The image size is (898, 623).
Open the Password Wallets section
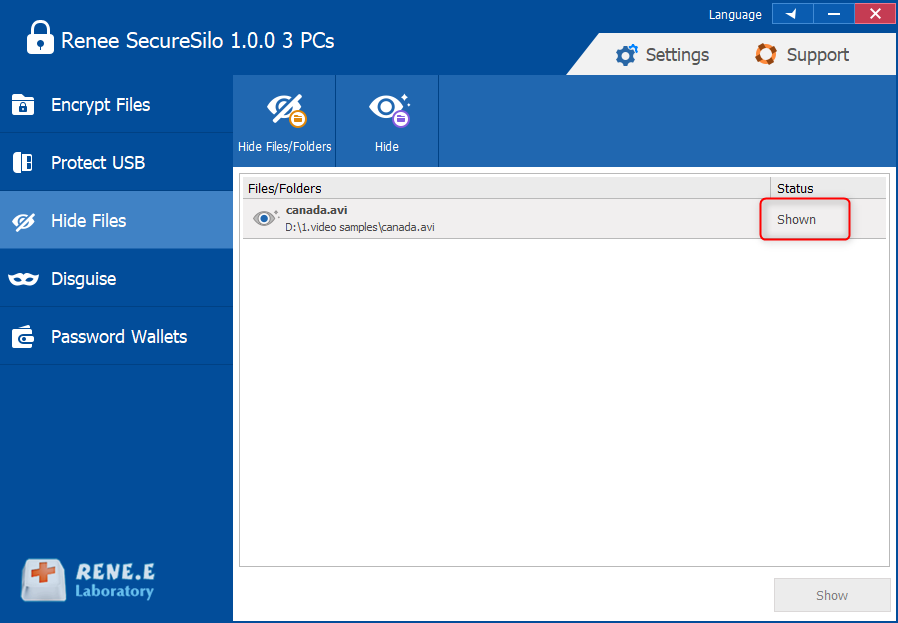pos(116,336)
